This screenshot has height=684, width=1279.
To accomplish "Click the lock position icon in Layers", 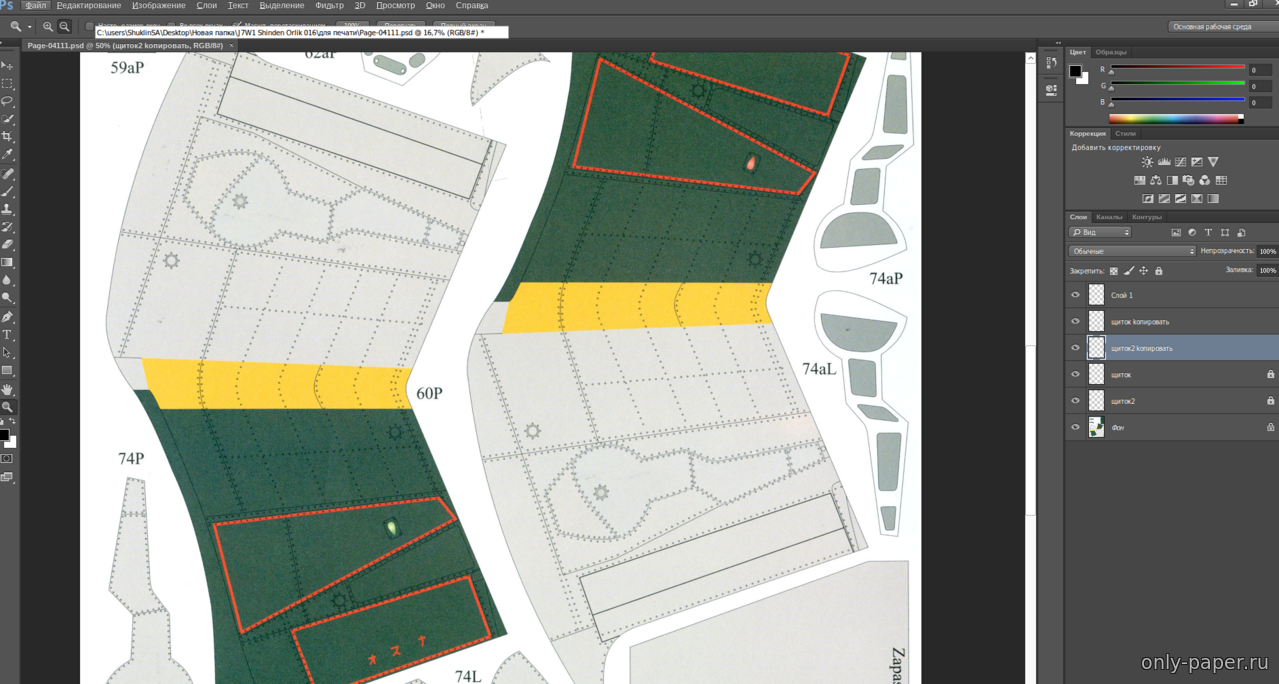I will point(1144,271).
